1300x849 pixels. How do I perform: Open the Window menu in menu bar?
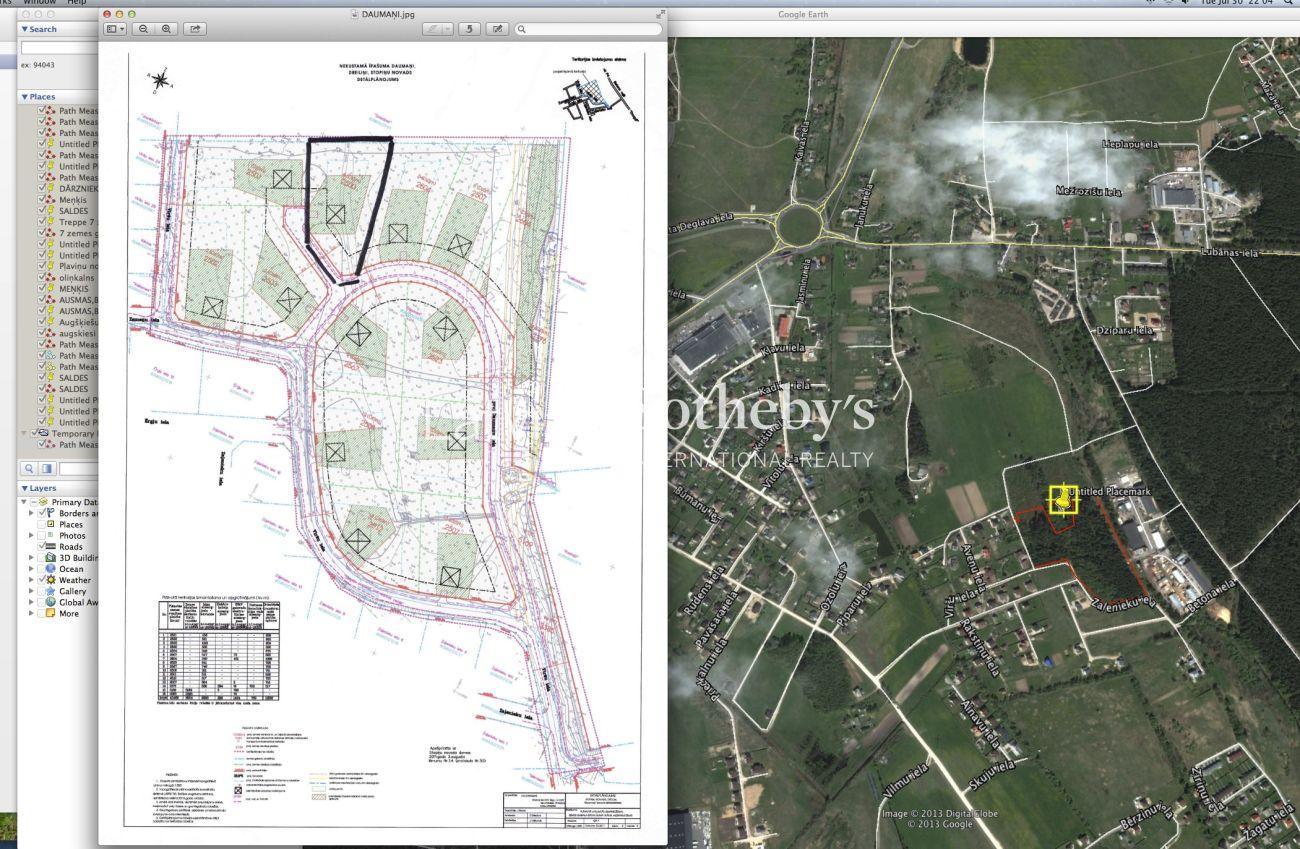tap(40, 3)
